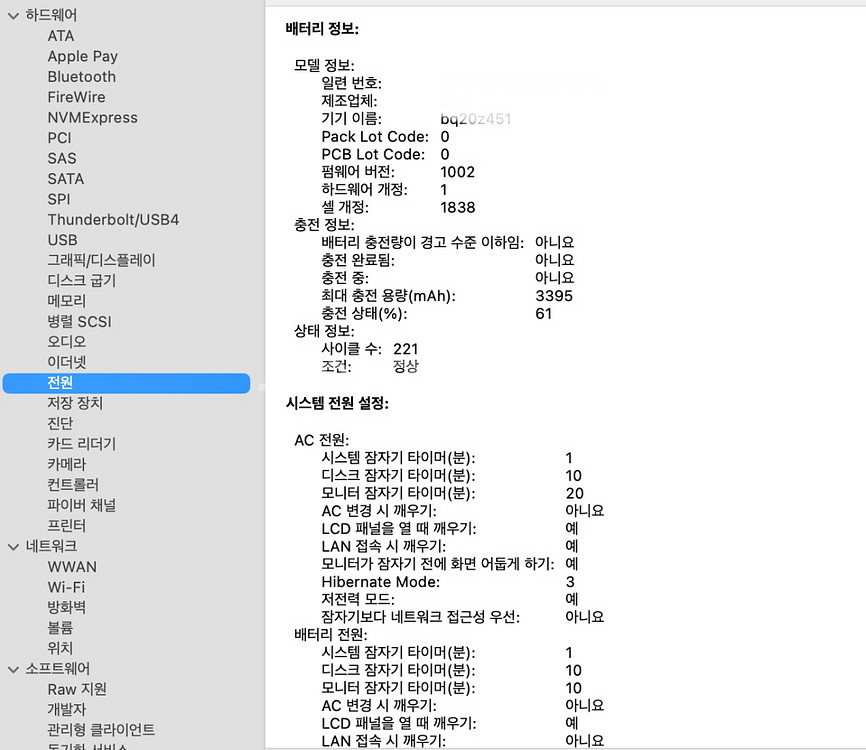Click the AC 전원 subsection label
Viewport: 866px width, 750px height.
click(321, 440)
